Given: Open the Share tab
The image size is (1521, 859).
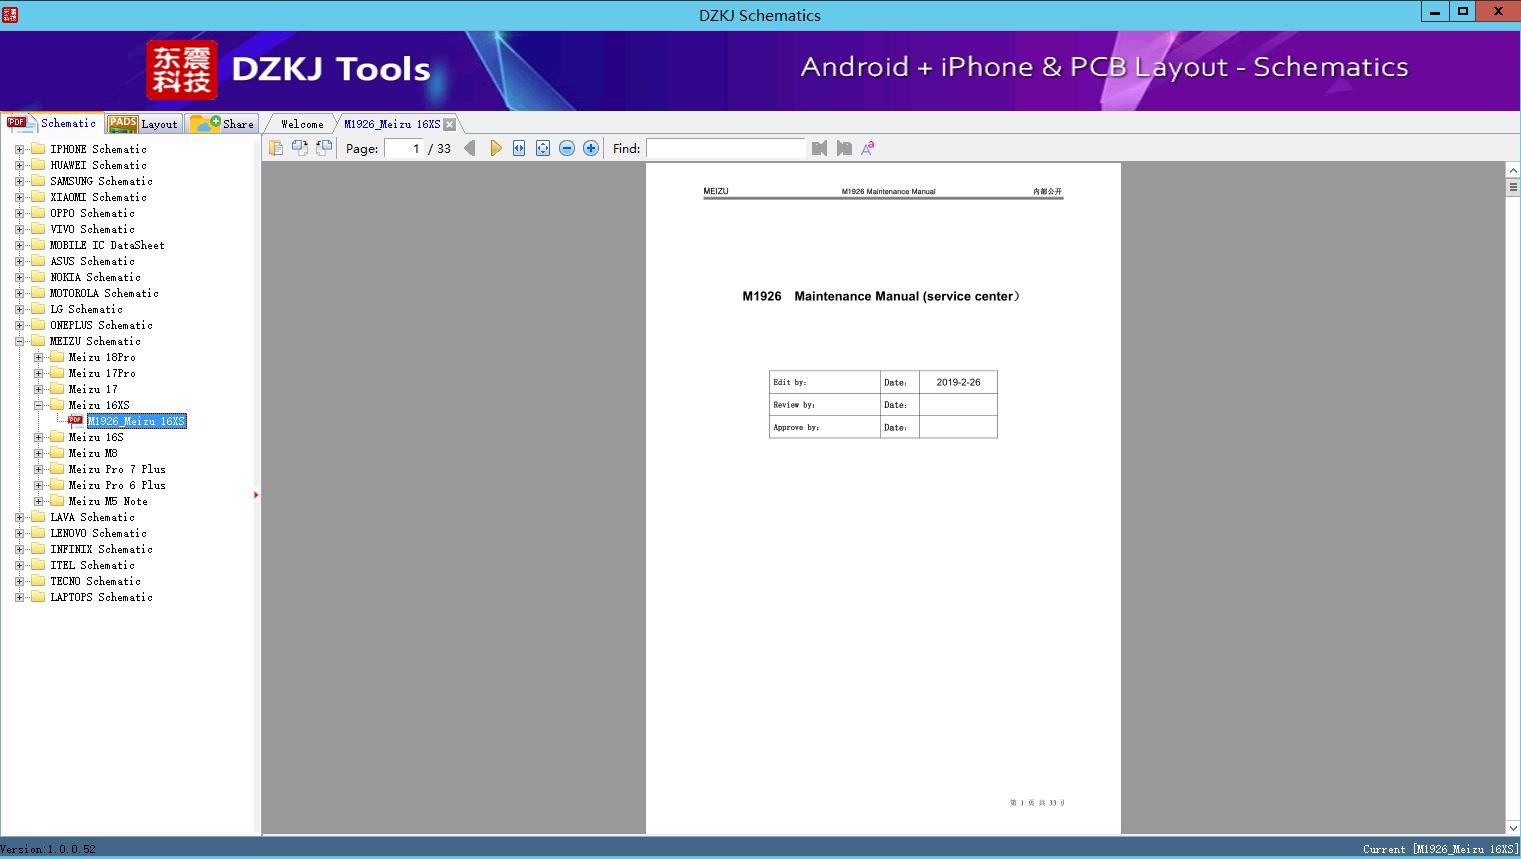Looking at the screenshot, I should (x=222, y=123).
